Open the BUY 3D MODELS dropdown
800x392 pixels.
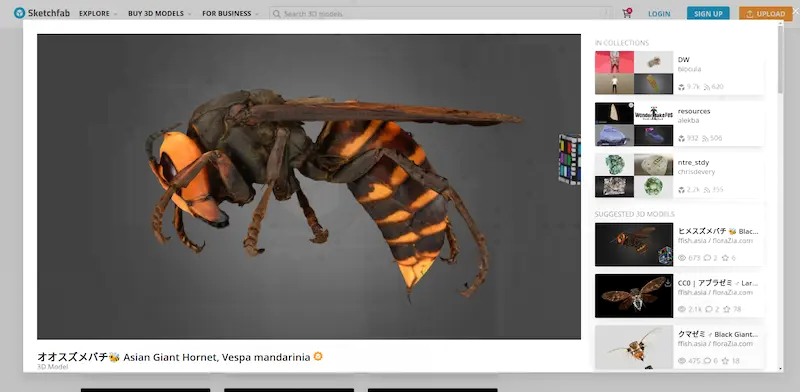tap(159, 14)
